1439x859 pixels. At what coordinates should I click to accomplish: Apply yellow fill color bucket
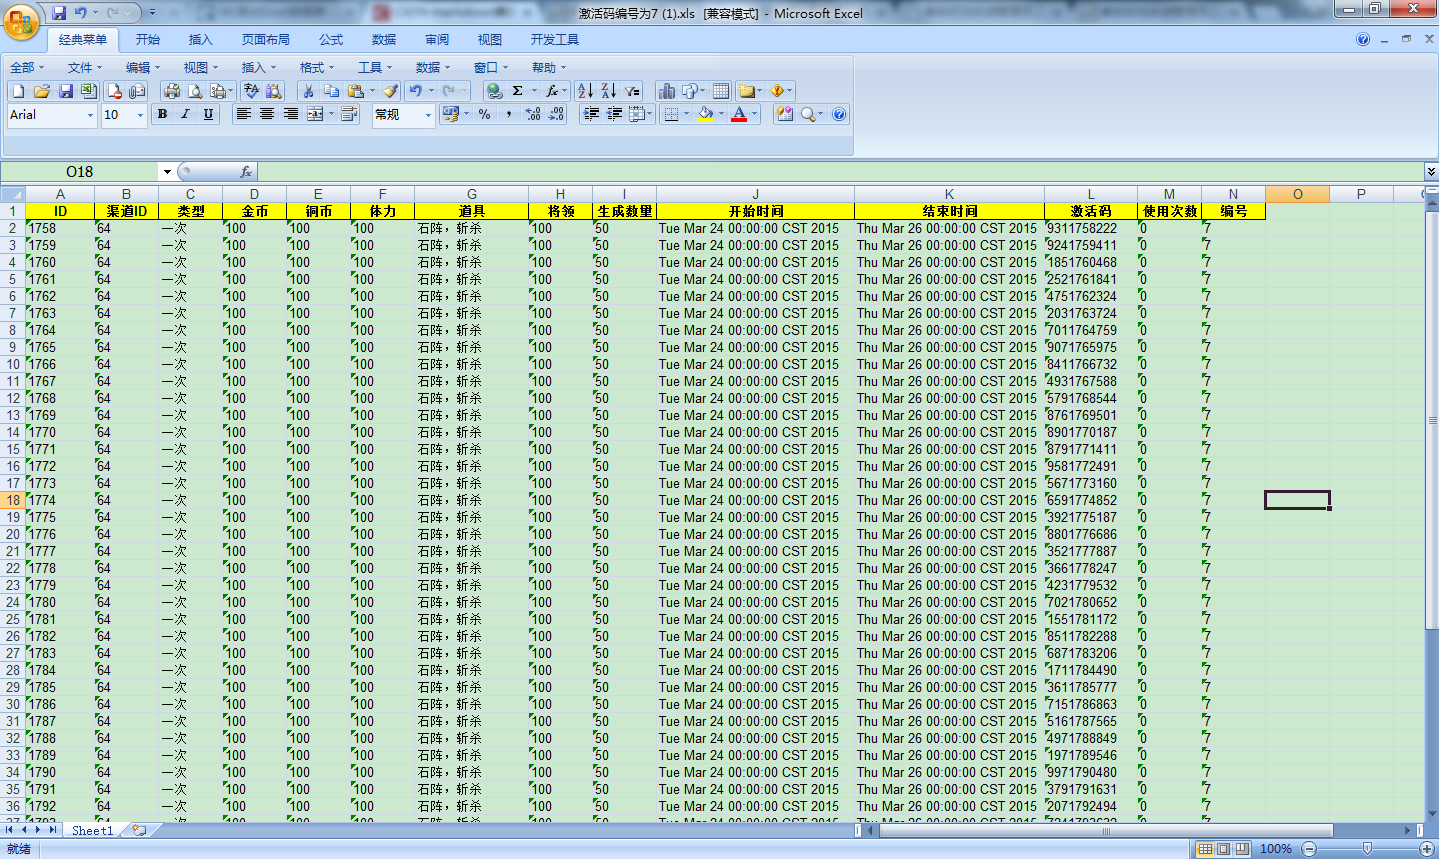[x=706, y=115]
